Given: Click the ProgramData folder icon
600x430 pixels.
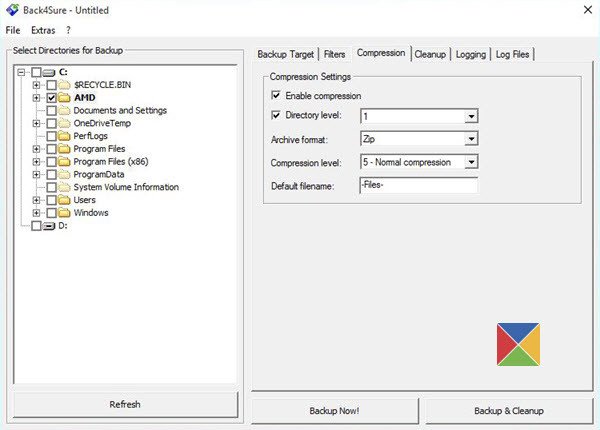Looking at the screenshot, I should pos(64,174).
